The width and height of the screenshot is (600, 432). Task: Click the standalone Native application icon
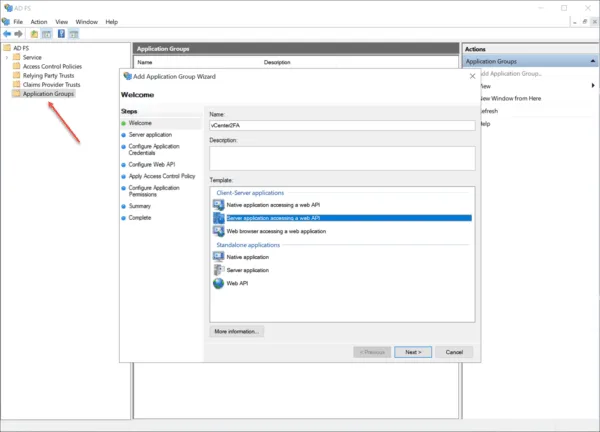[218, 257]
